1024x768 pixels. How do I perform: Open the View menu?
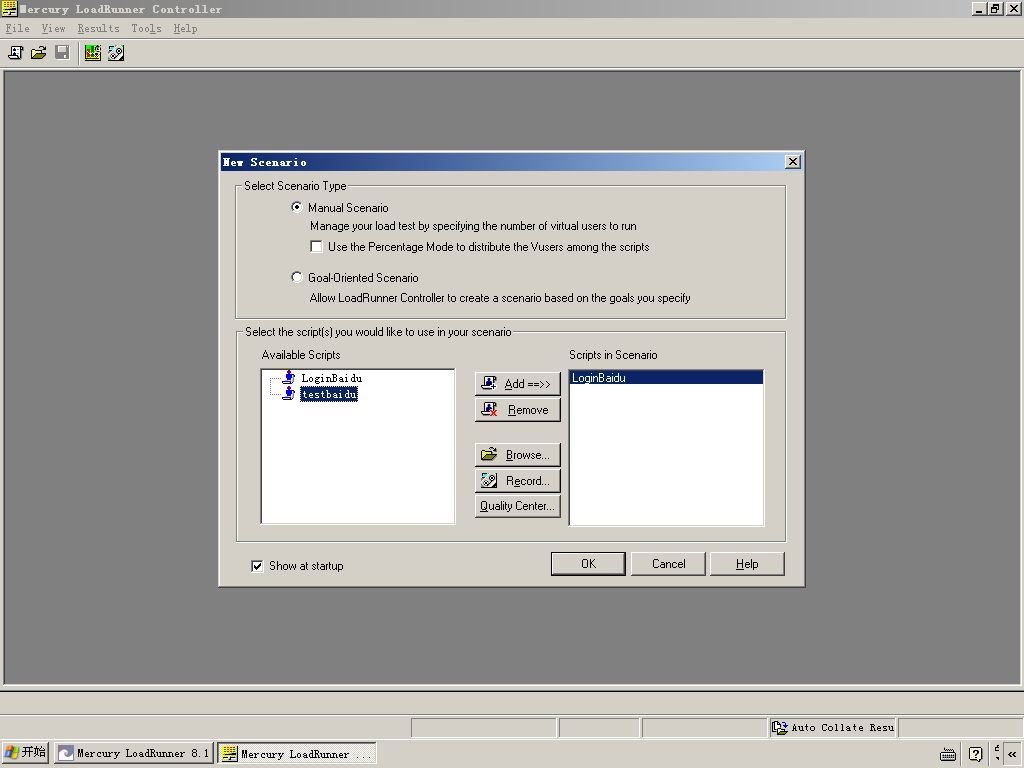click(54, 28)
